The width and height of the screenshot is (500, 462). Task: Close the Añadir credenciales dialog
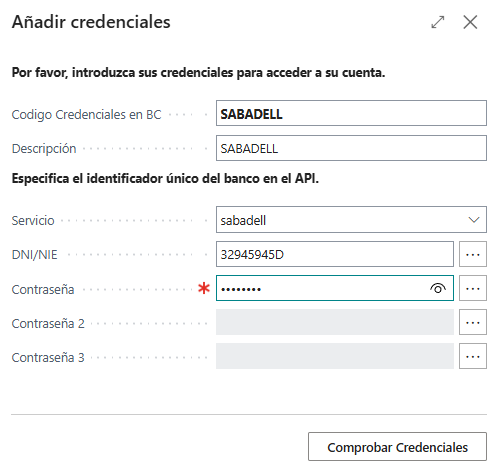click(x=470, y=22)
